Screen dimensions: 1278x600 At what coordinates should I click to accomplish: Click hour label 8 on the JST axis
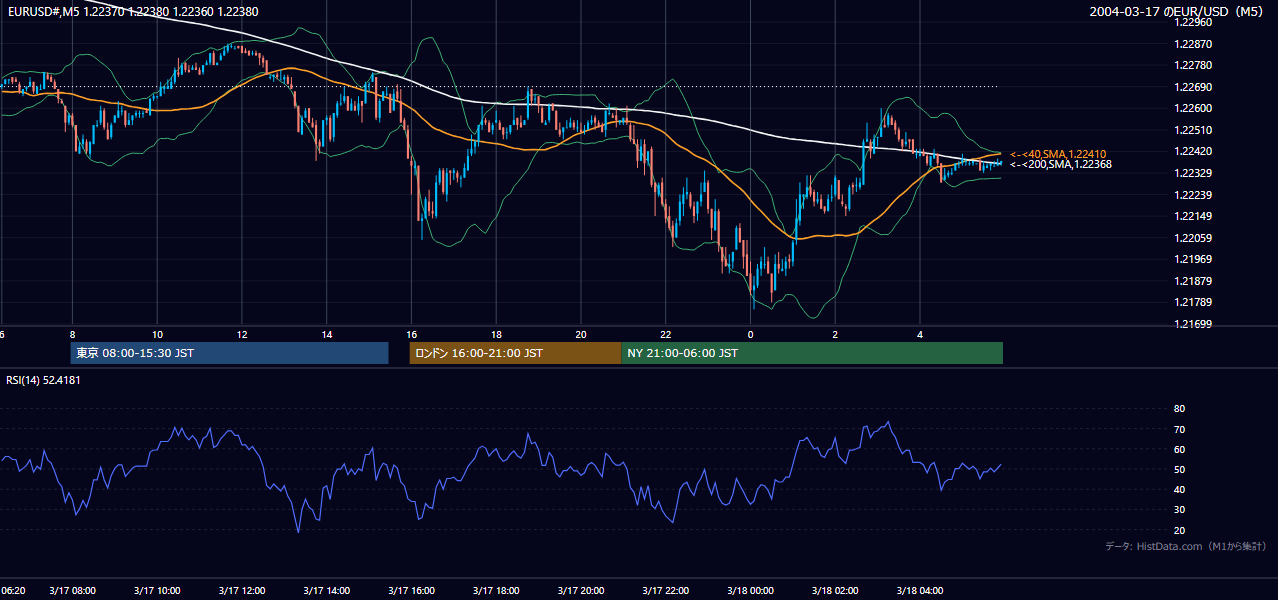coord(72,334)
